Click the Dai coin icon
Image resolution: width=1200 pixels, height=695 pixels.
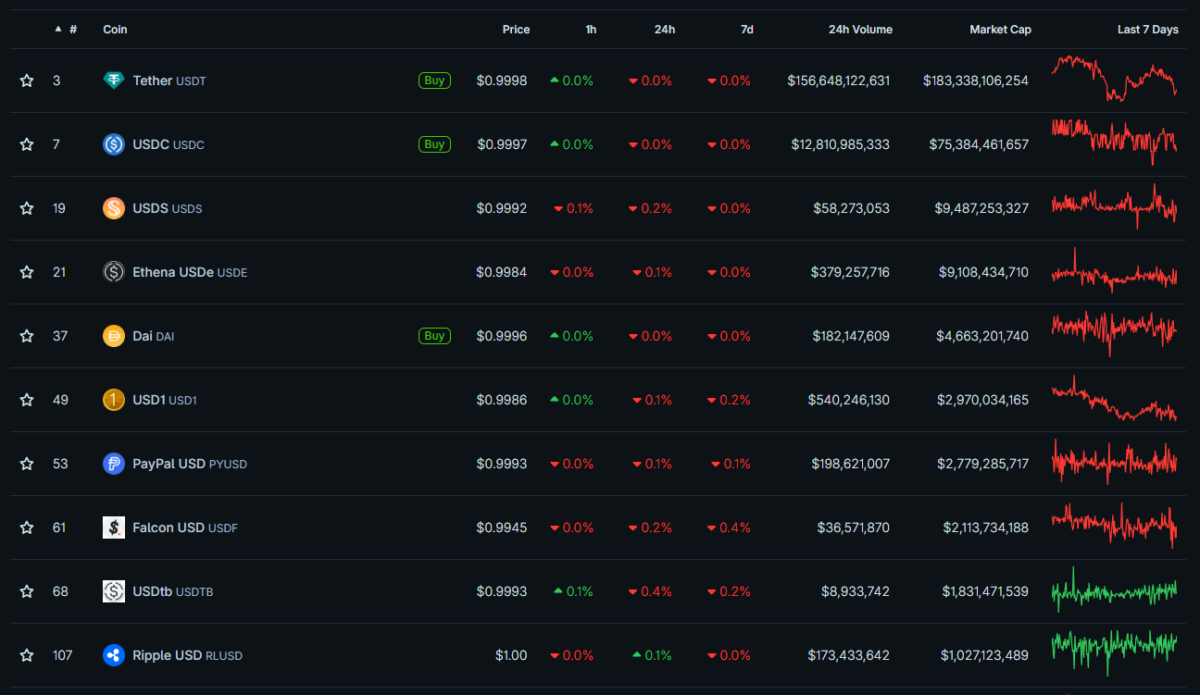pyautogui.click(x=113, y=335)
